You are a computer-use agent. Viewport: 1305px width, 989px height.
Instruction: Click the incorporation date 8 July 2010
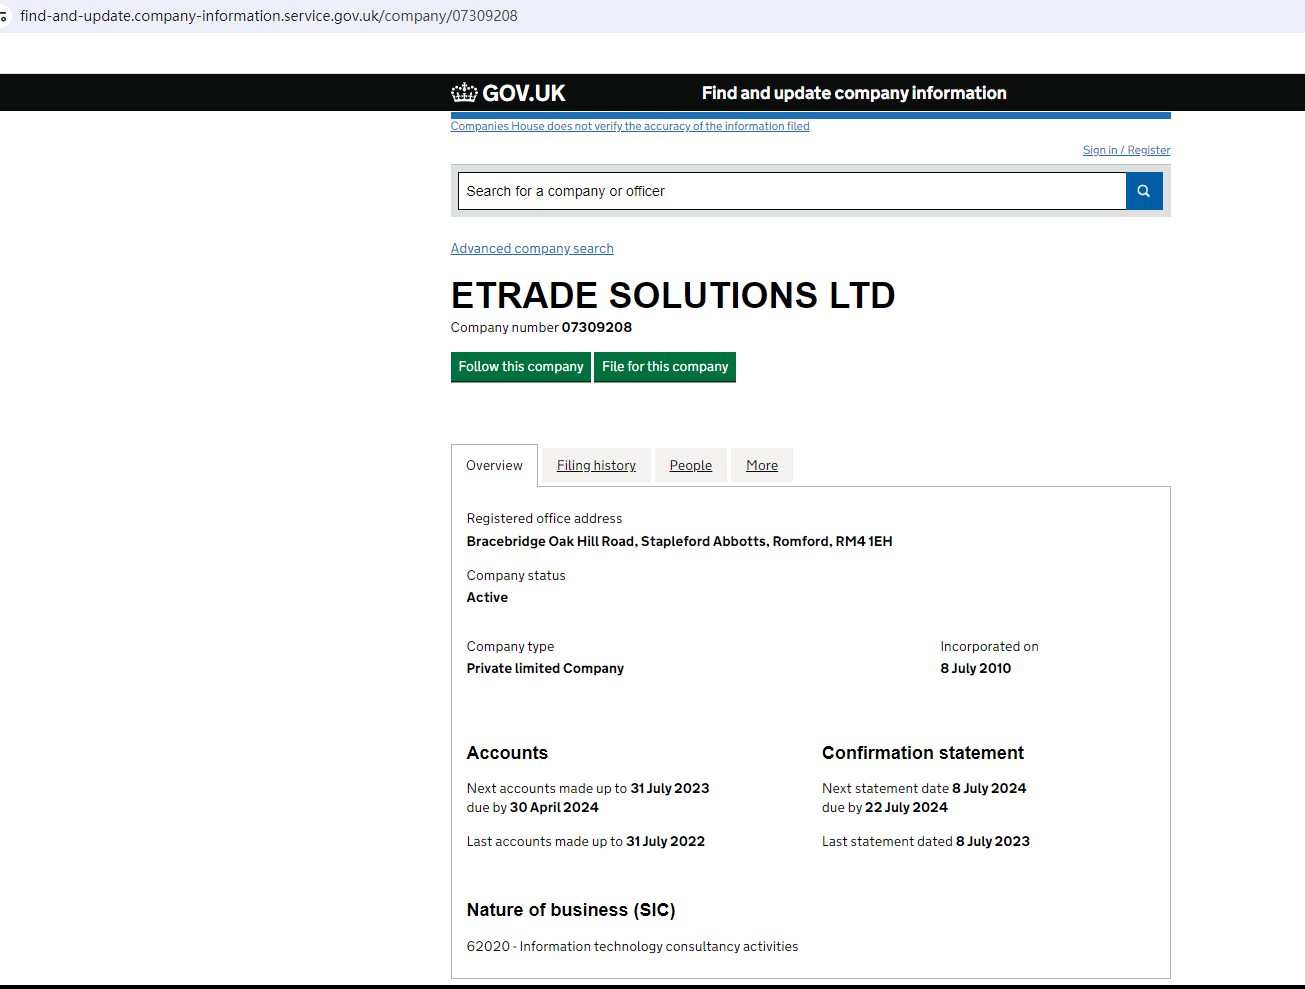[x=975, y=668]
